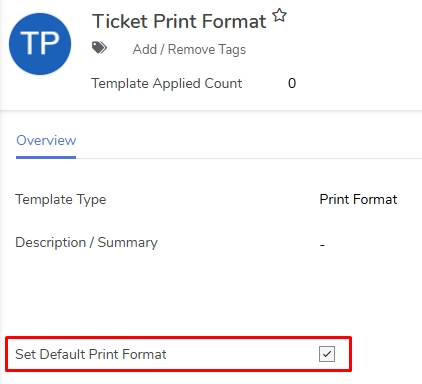Click the Description / Summary label

[x=86, y=242]
